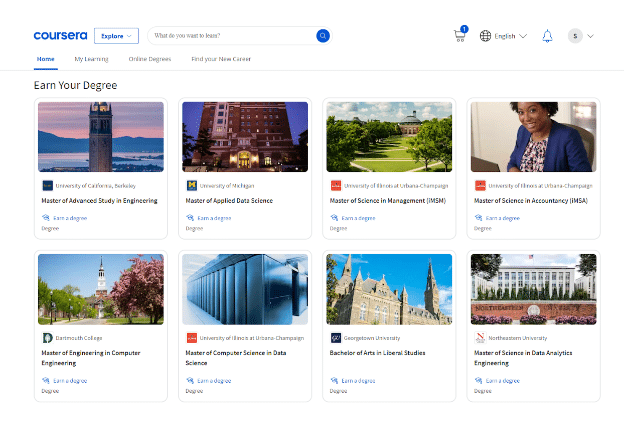Image resolution: width=624 pixels, height=446 pixels.
Task: Click the Georgetown gothic building image
Action: (x=389, y=289)
